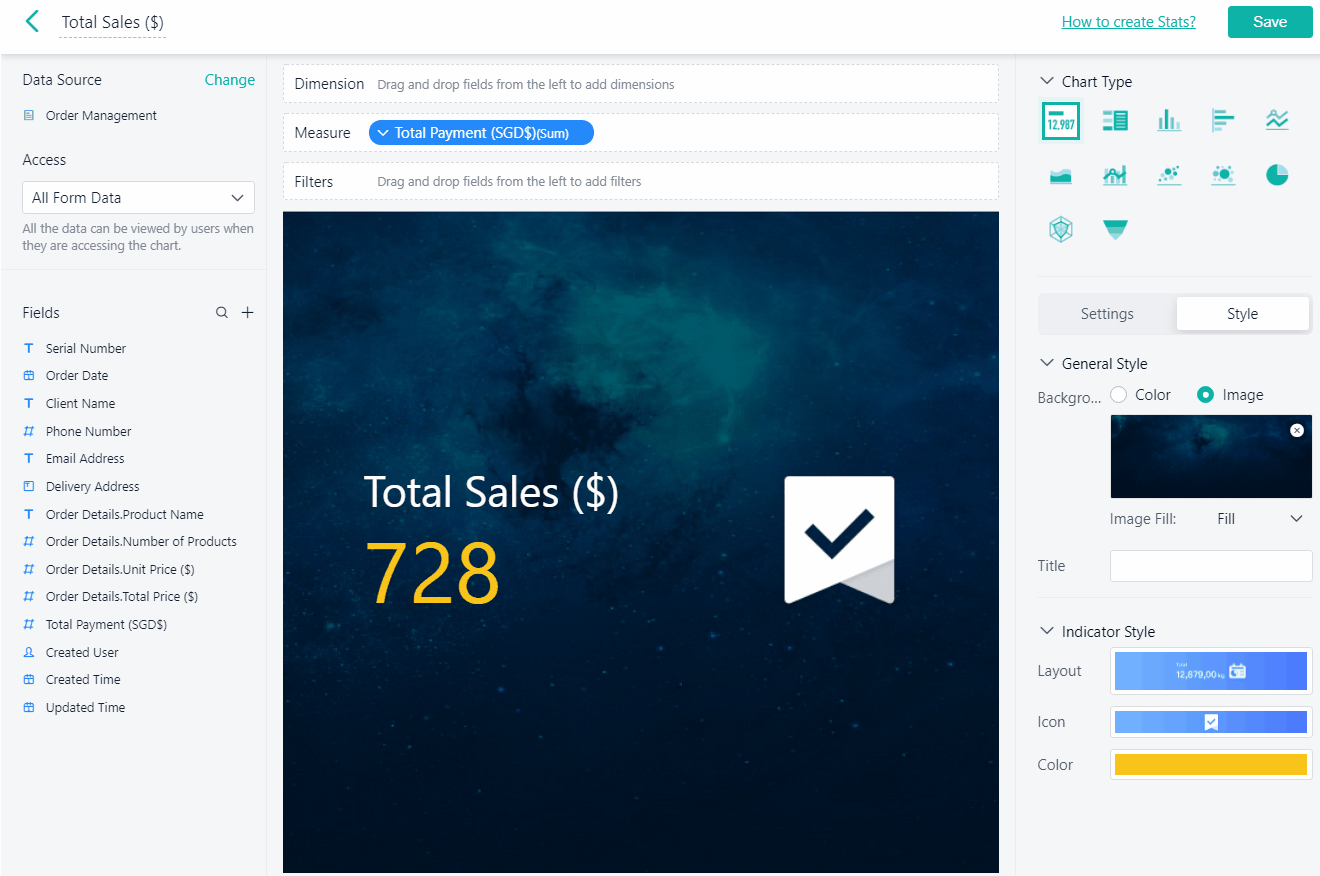
Task: Click the plus icon next to Fields
Action: (x=248, y=313)
